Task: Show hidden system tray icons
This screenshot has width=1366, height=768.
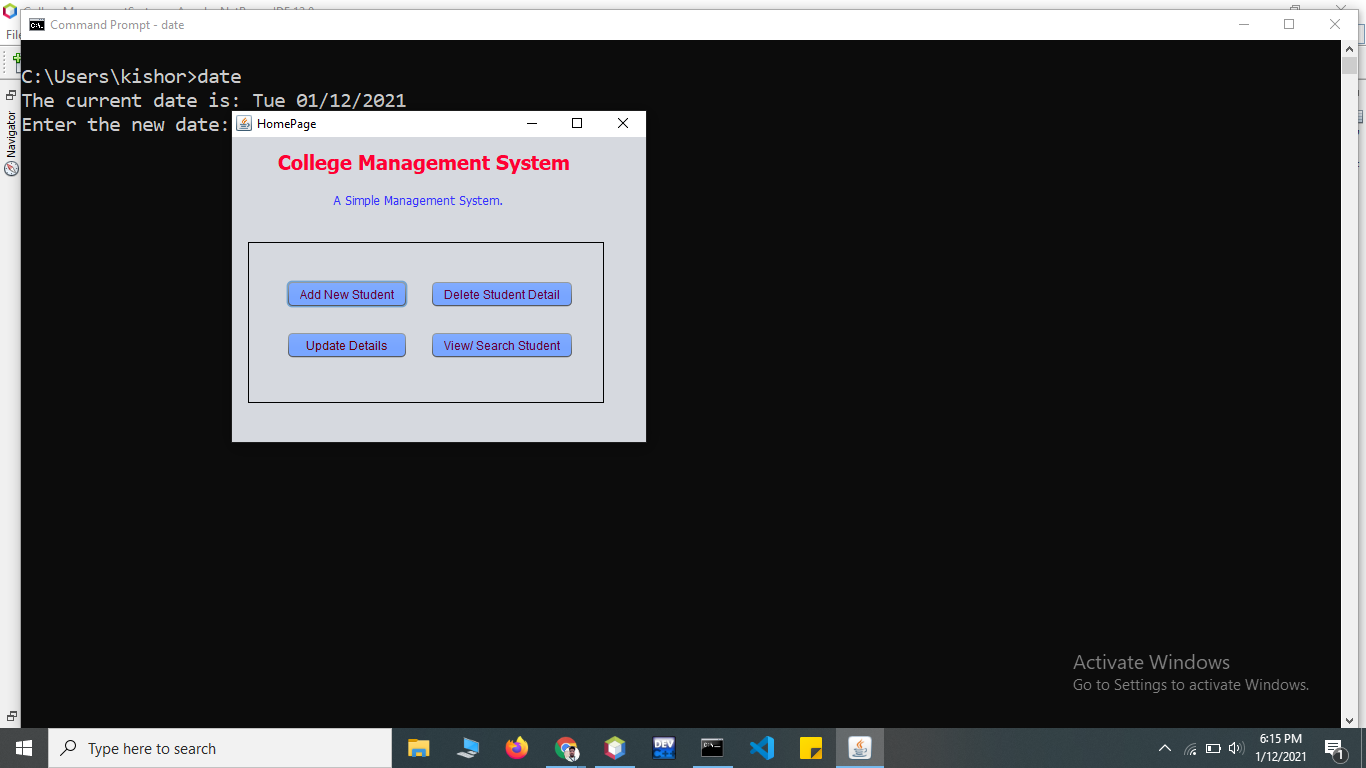Action: tap(1165, 748)
